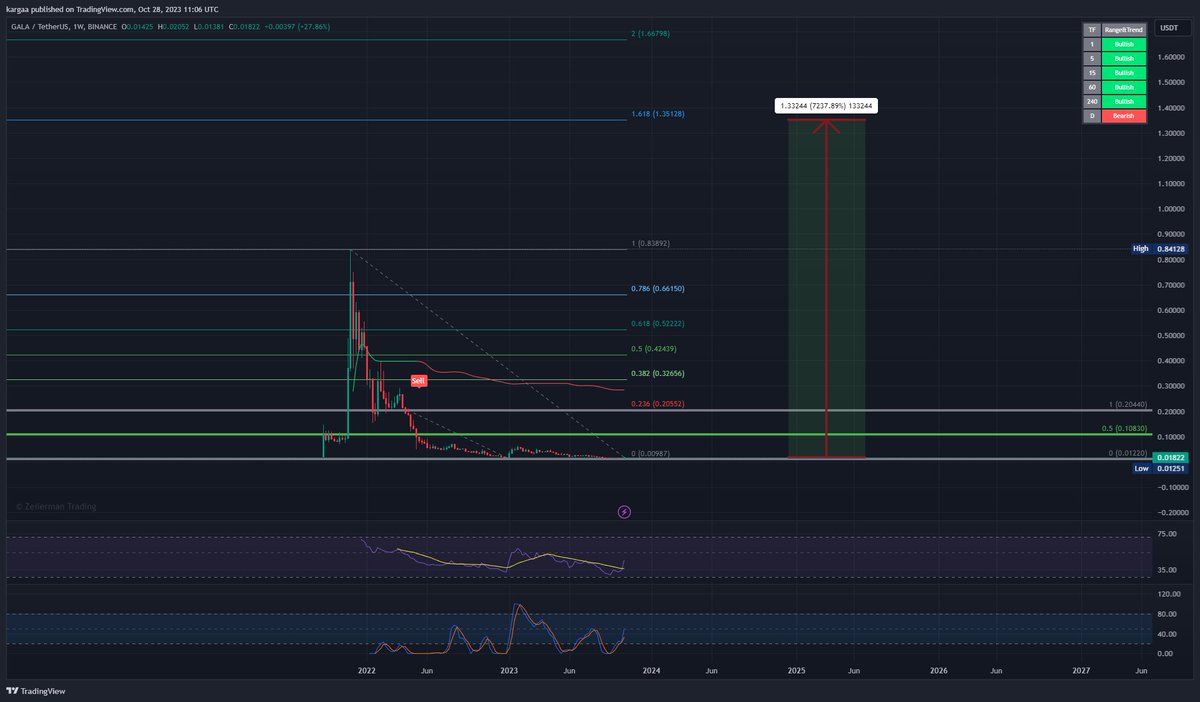Click the 80.00 level on stochastic axis

tap(1167, 613)
